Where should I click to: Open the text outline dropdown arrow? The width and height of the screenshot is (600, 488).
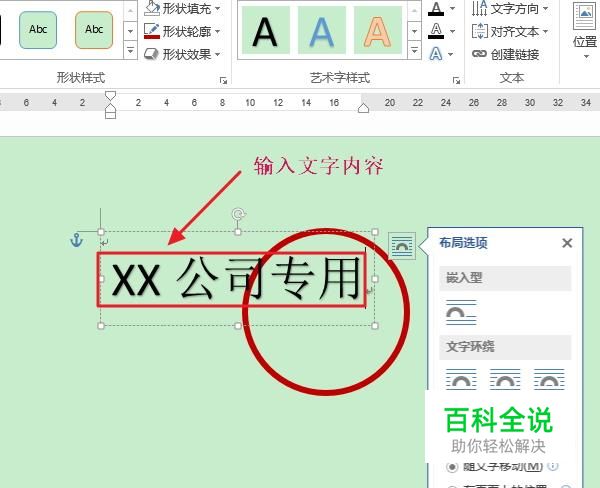pos(452,31)
